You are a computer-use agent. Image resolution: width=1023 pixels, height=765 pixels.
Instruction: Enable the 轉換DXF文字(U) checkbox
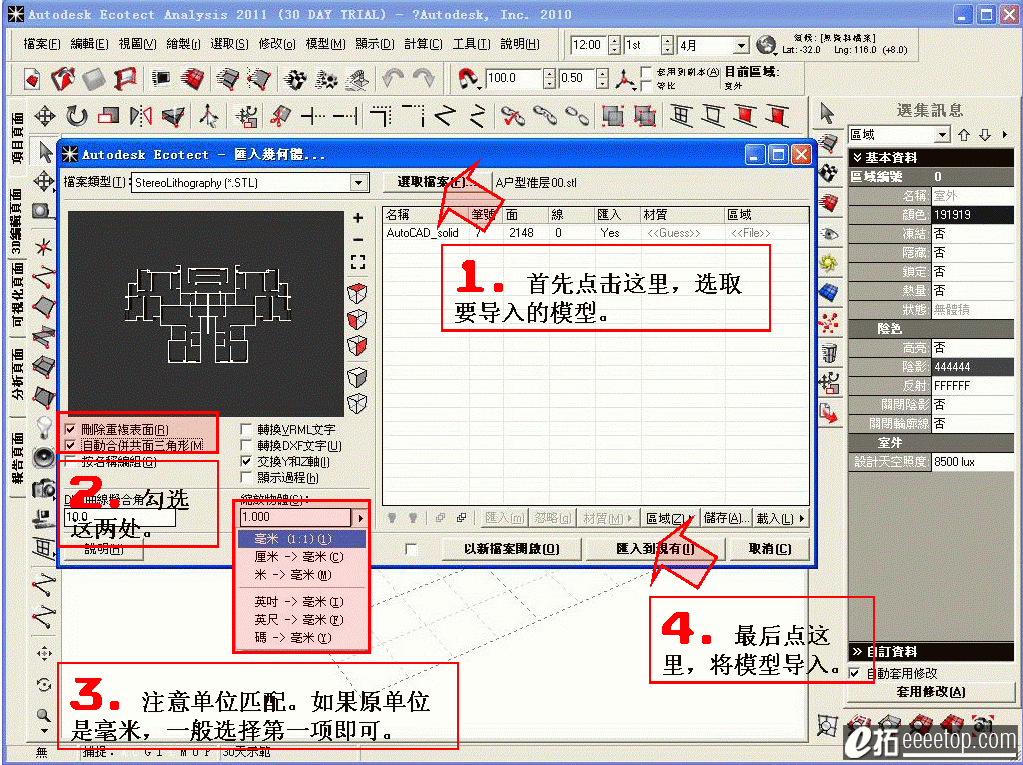[246, 445]
